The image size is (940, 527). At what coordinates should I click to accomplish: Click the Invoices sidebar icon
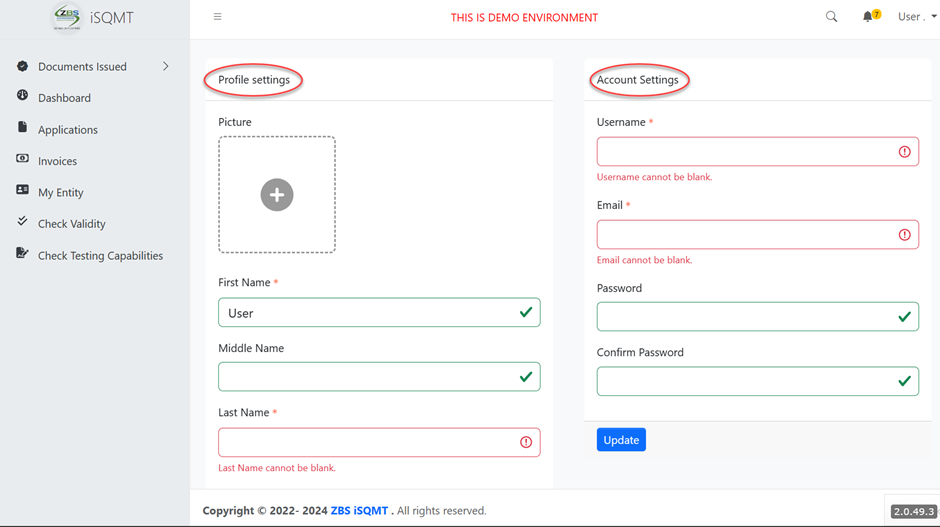[22, 160]
